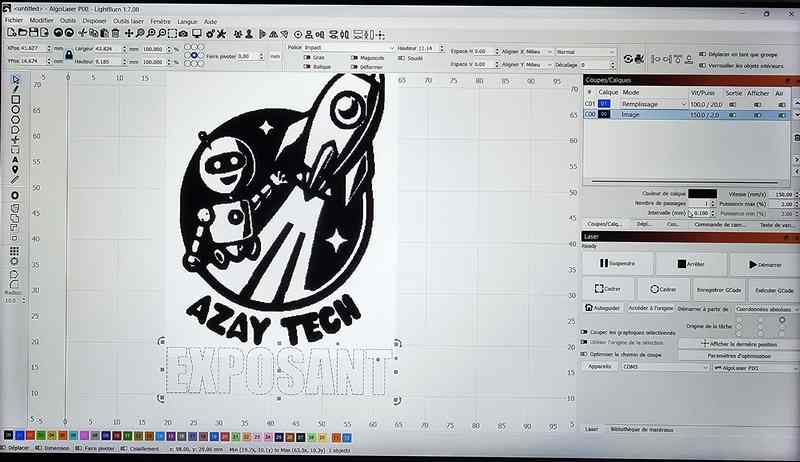The image size is (800, 462).
Task: Open the Aide menu
Action: [x=210, y=22]
